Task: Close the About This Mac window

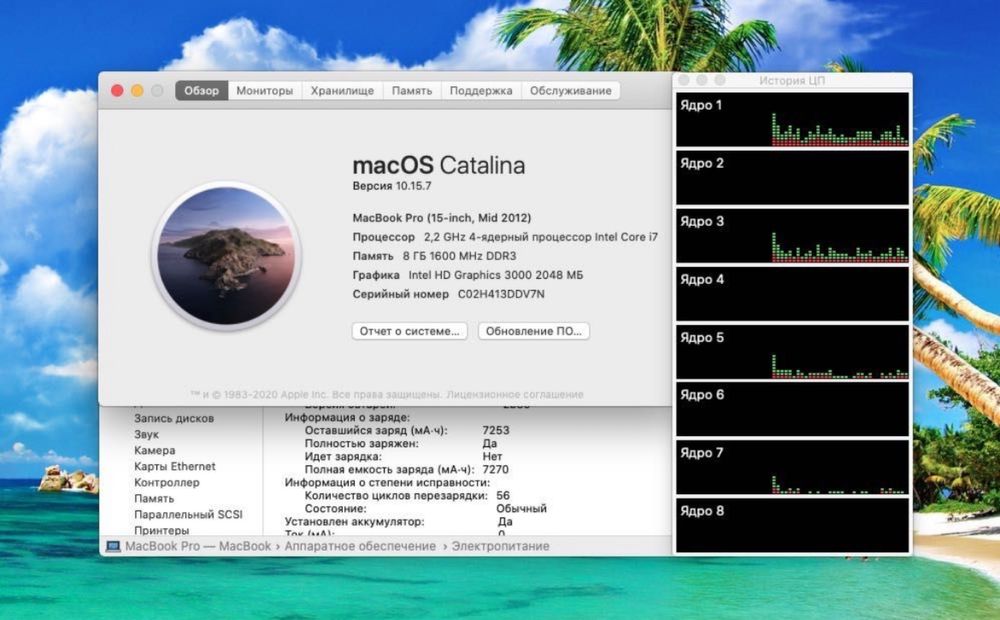Action: click(x=117, y=91)
